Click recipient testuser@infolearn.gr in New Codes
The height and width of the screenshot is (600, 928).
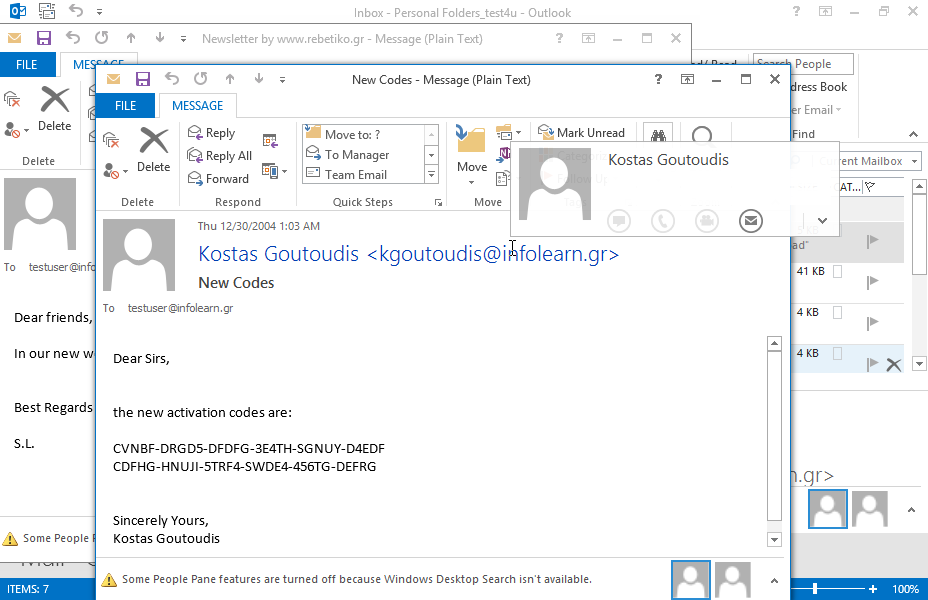[x=180, y=308]
